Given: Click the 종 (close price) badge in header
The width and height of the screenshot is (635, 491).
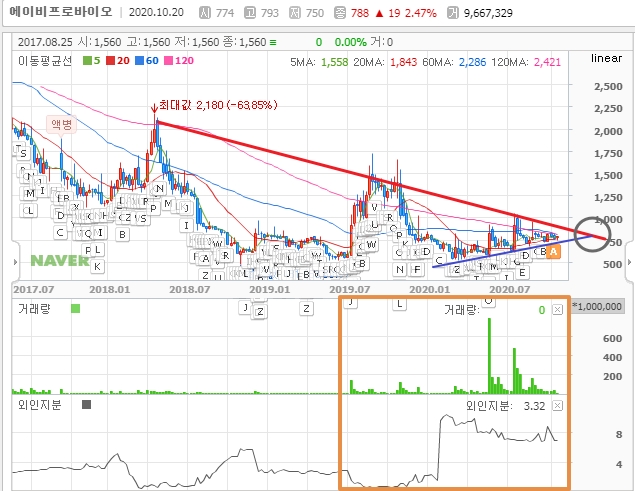Looking at the screenshot, I should click(x=340, y=13).
